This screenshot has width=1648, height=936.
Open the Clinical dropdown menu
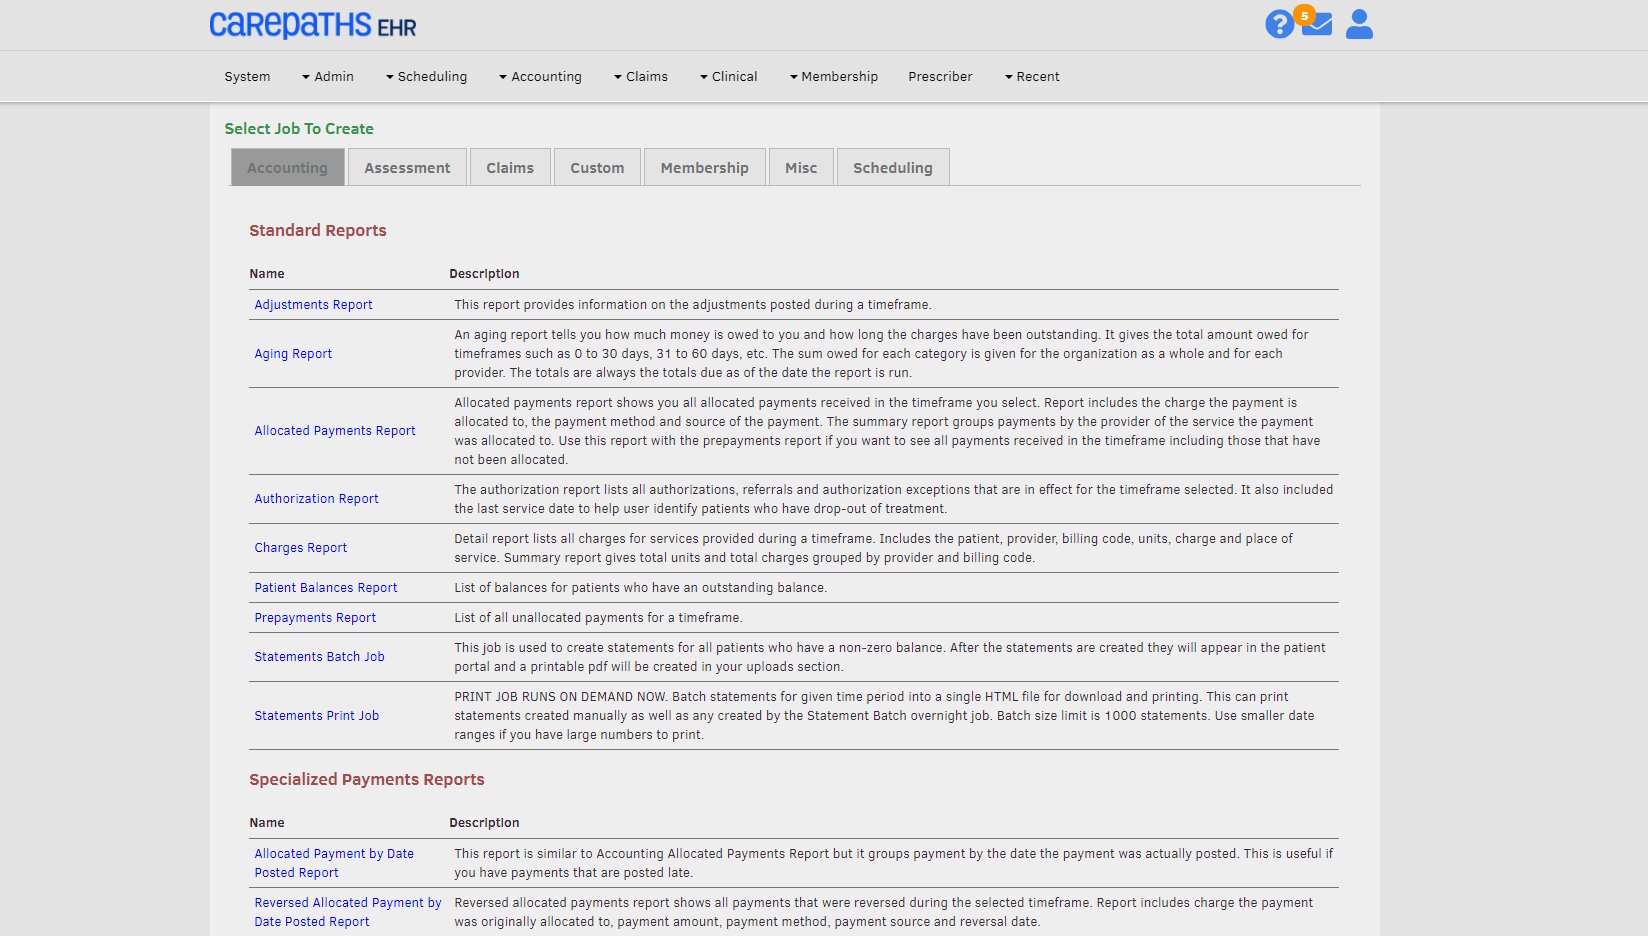pos(729,77)
